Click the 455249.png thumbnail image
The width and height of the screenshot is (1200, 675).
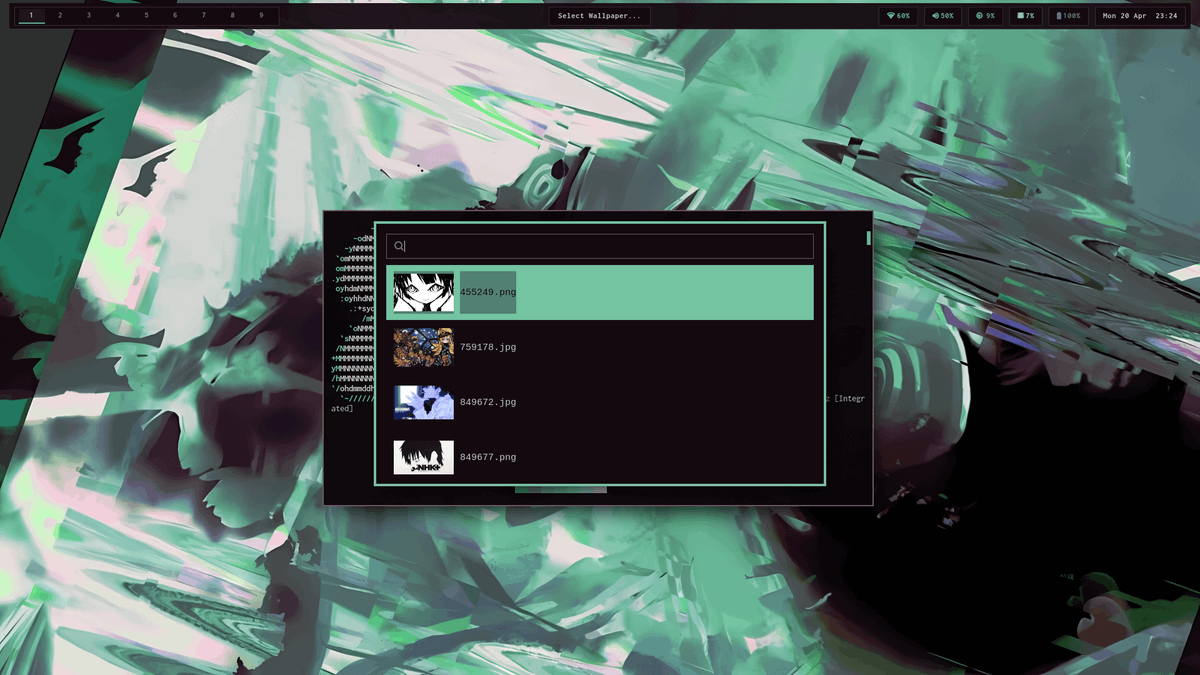tap(424, 290)
